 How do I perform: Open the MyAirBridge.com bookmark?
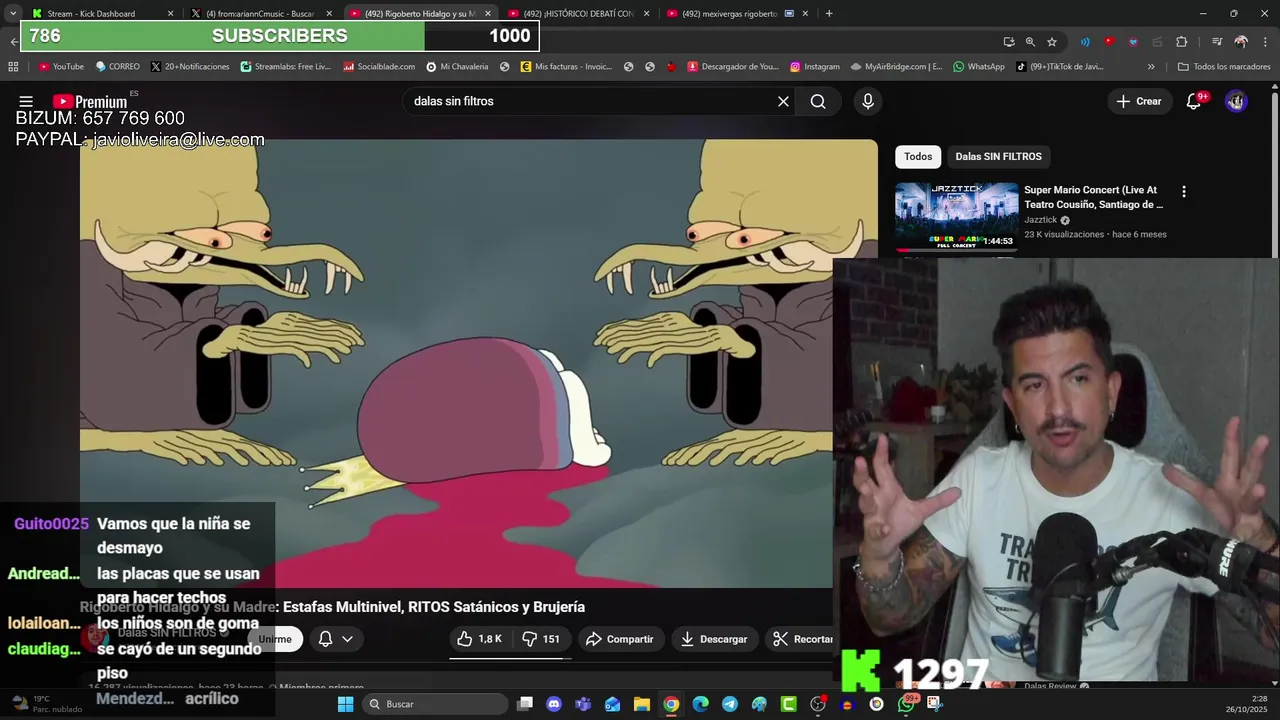coord(896,67)
